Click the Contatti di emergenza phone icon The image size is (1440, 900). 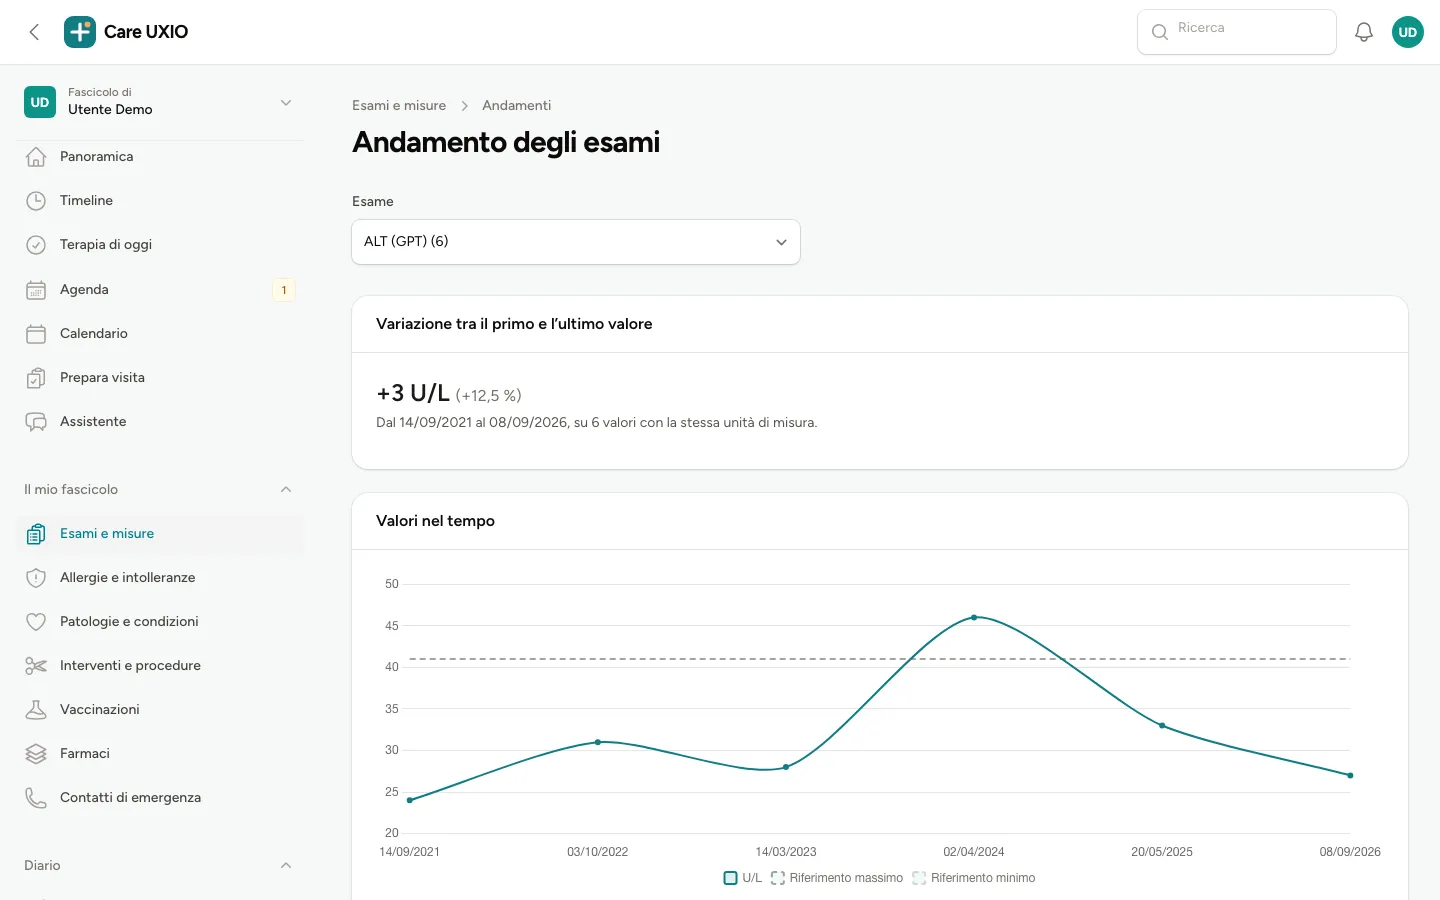36,798
